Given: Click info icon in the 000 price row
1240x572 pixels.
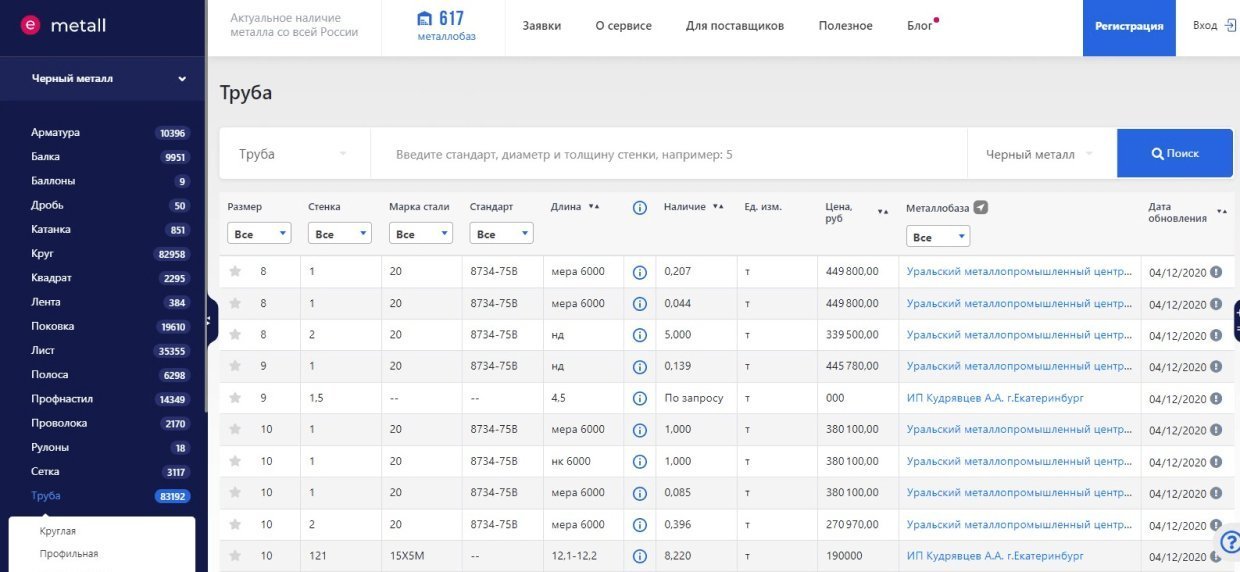Looking at the screenshot, I should coord(640,398).
